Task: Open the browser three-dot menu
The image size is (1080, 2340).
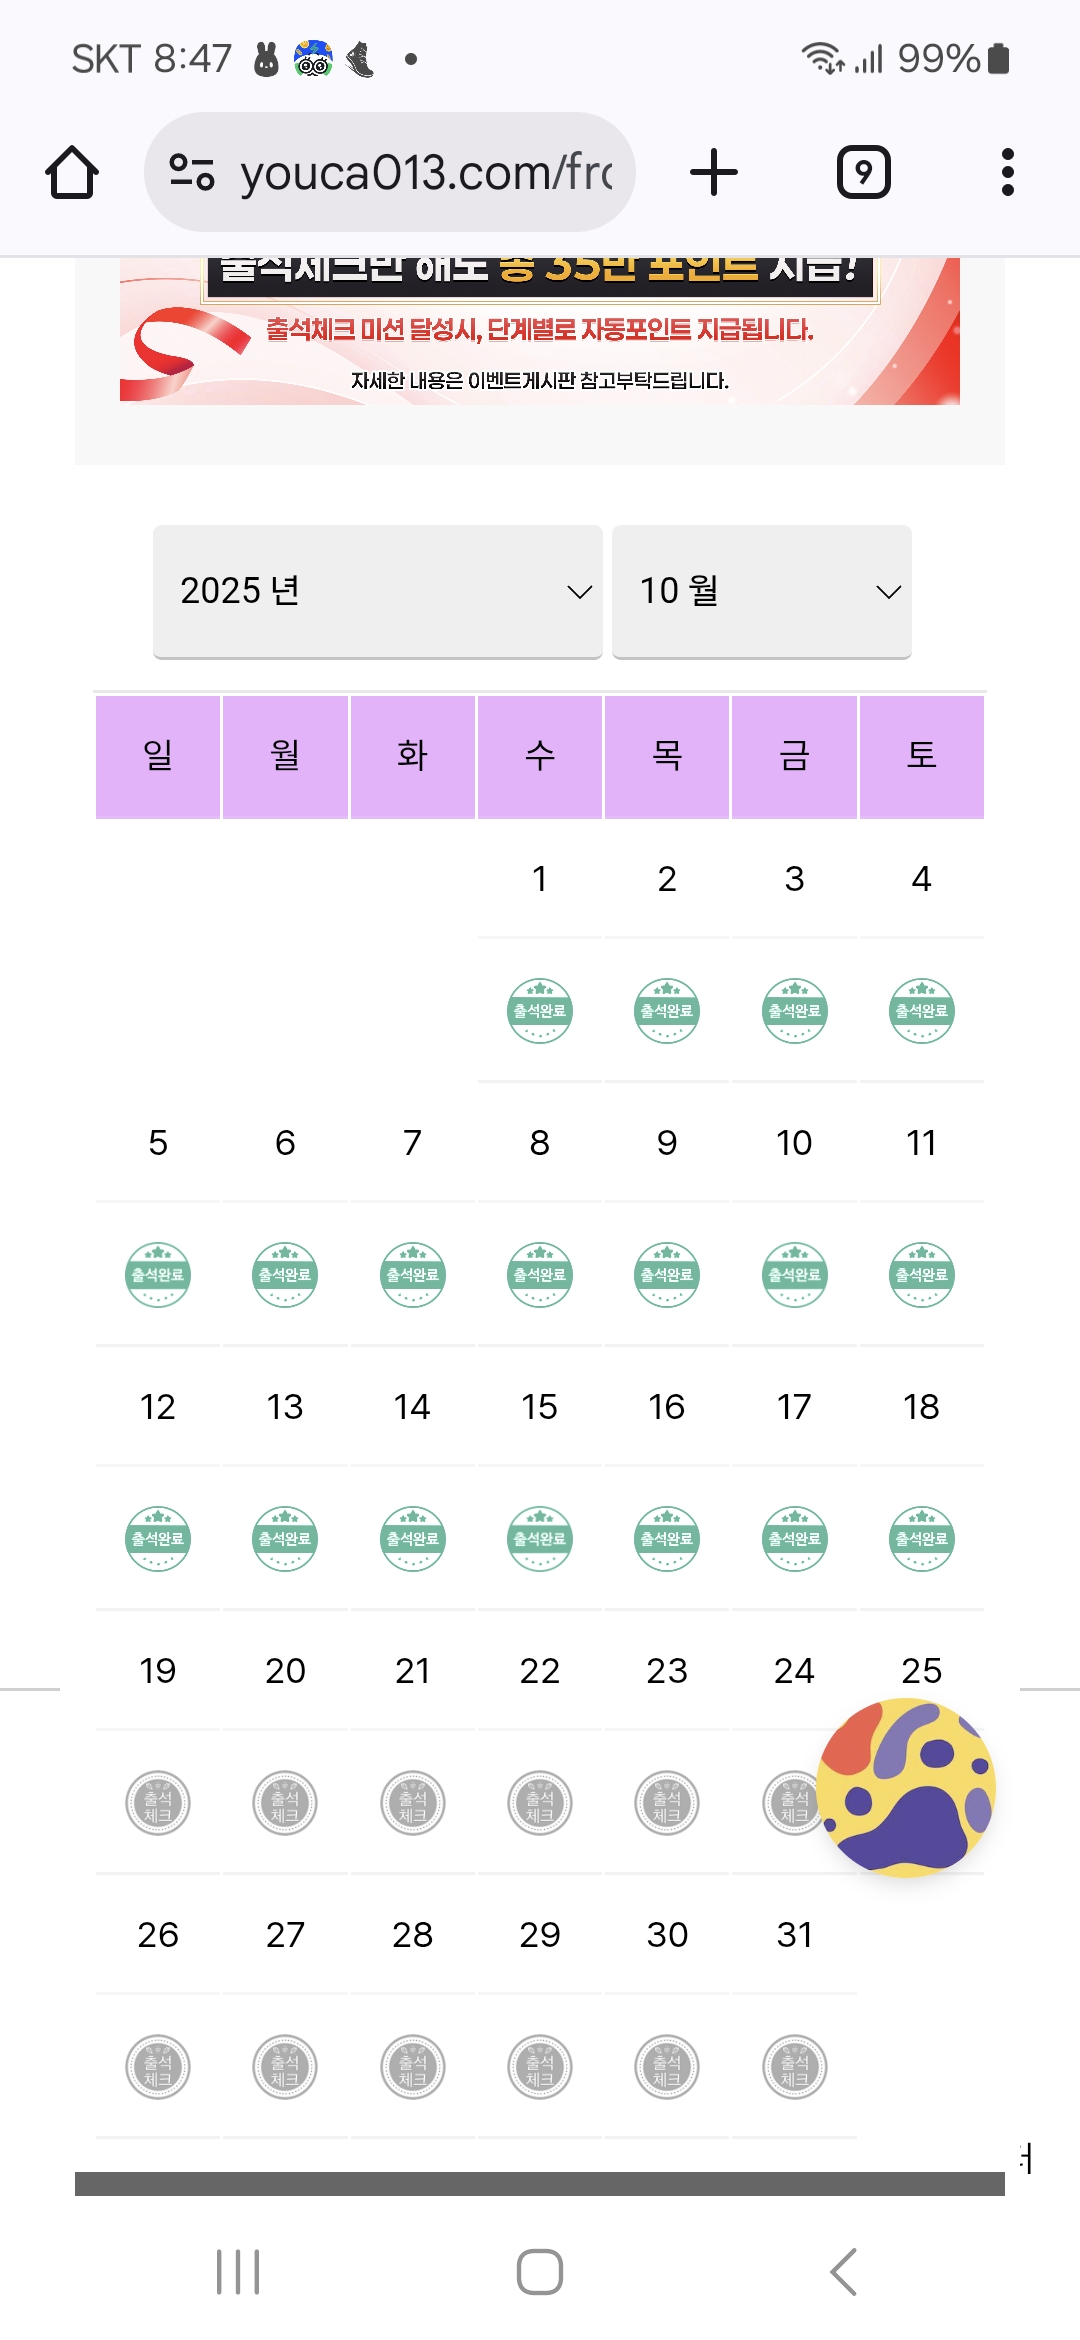Action: tap(1008, 172)
